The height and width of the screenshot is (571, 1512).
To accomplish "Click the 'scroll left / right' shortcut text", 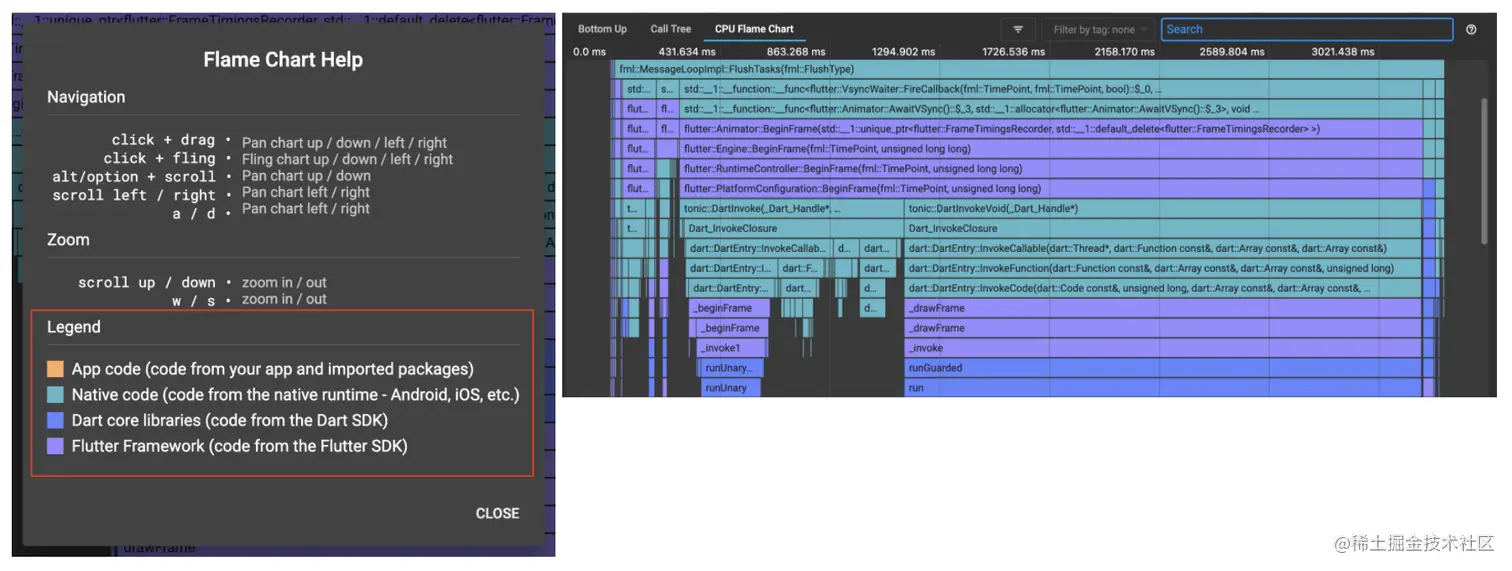I will 134,195.
